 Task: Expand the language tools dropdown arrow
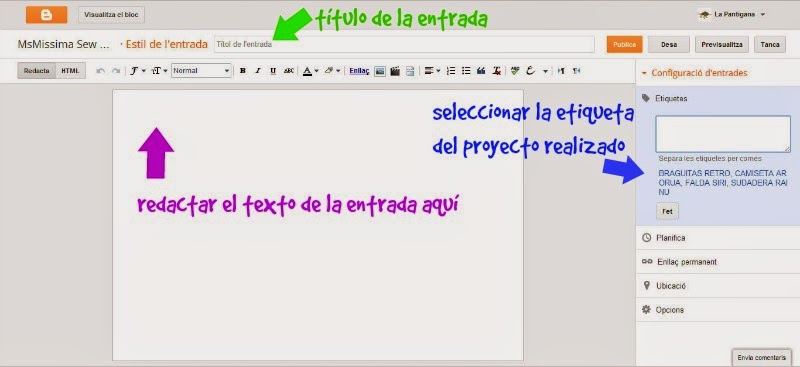tap(545, 71)
